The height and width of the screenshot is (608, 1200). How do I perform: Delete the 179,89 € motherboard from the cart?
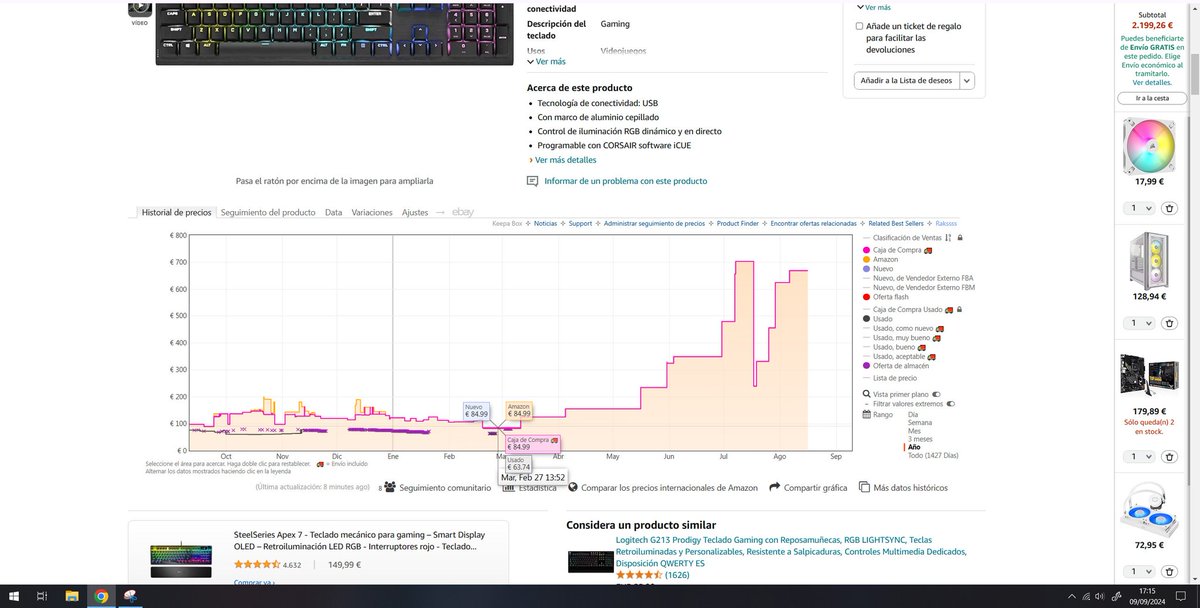pyautogui.click(x=1169, y=456)
